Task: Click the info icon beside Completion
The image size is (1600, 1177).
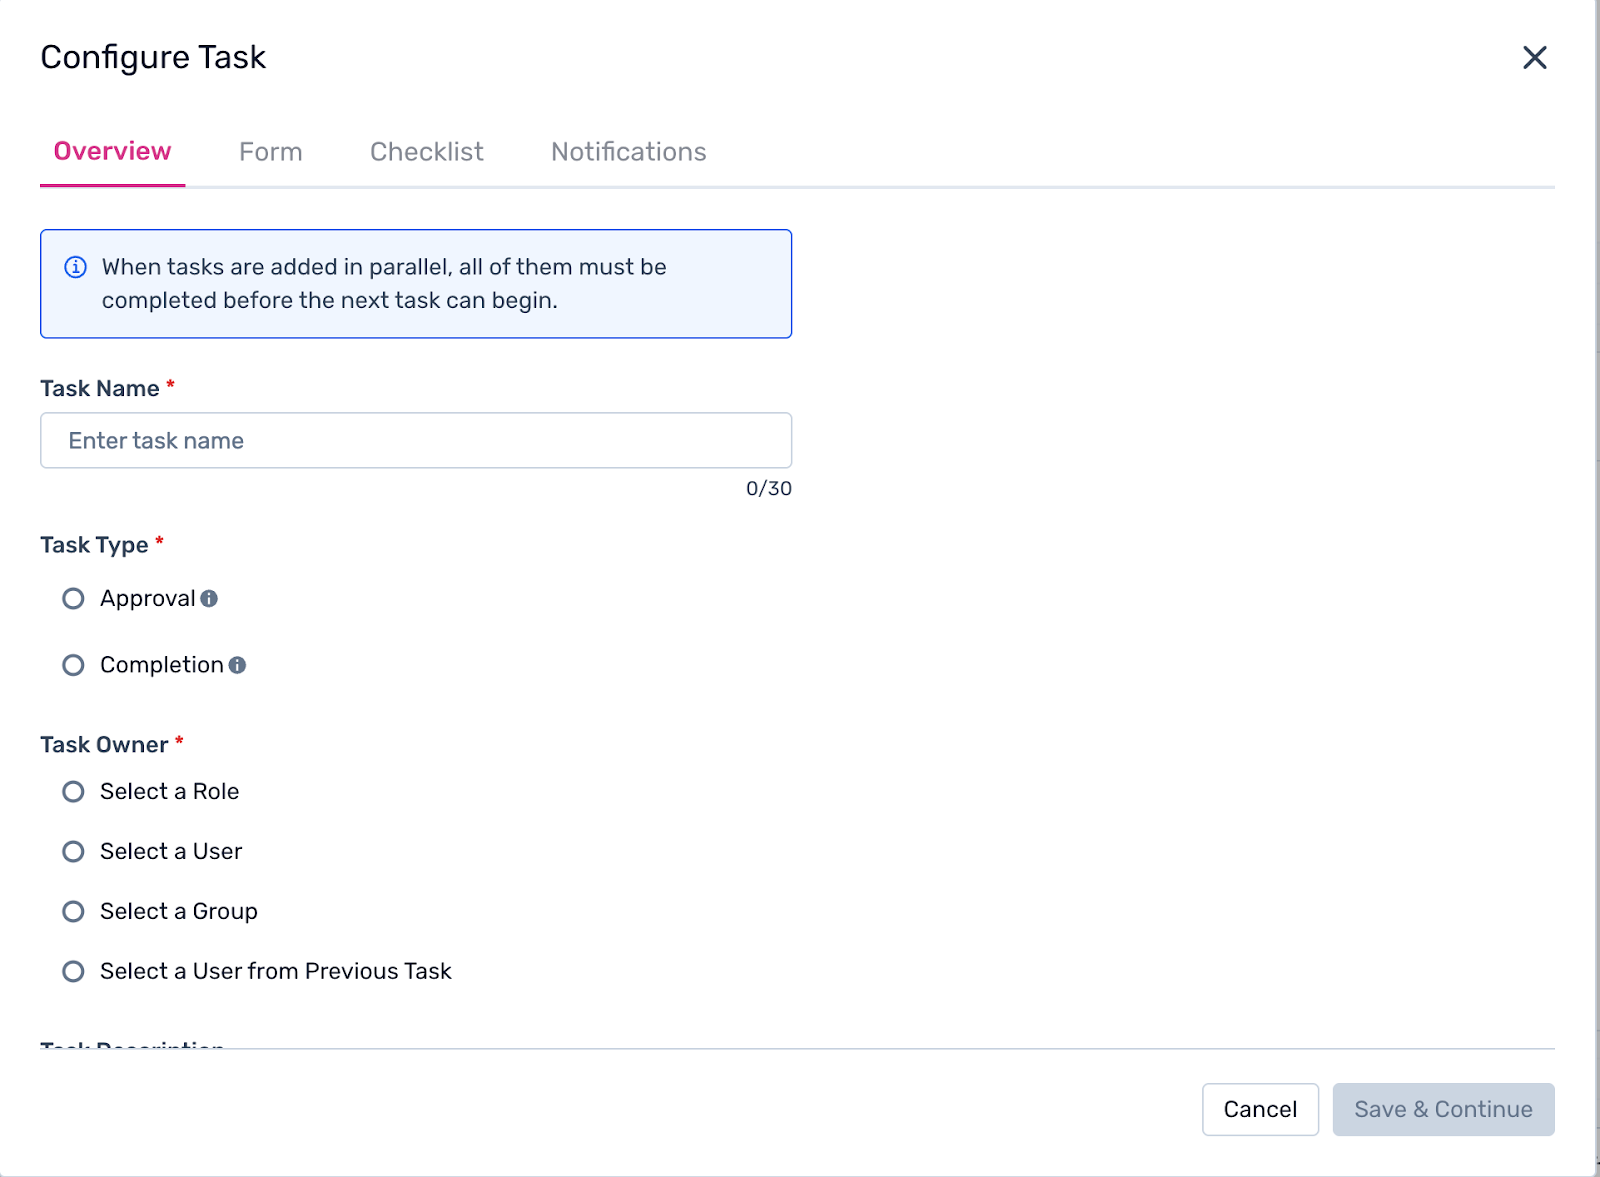Action: [x=237, y=665]
